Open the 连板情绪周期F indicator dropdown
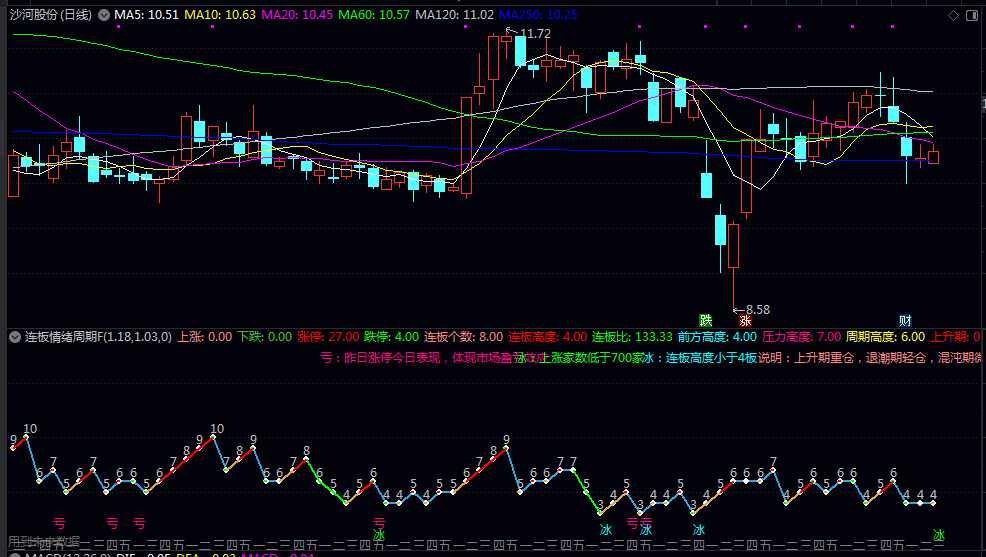 click(15, 337)
